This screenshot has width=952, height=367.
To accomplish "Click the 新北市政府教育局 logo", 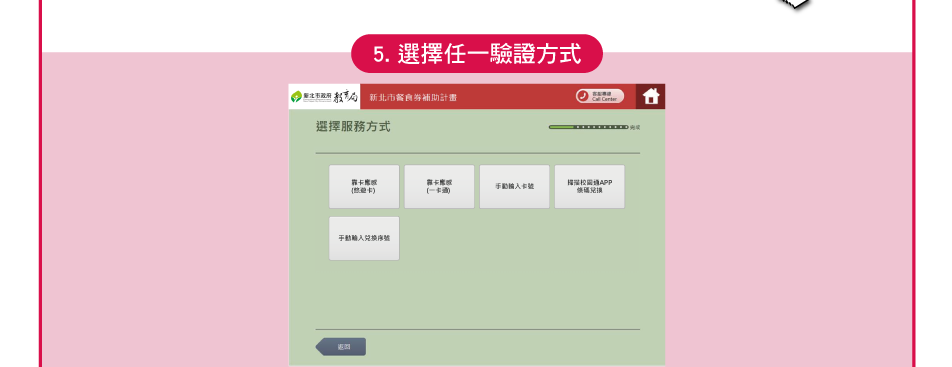I will pyautogui.click(x=324, y=97).
